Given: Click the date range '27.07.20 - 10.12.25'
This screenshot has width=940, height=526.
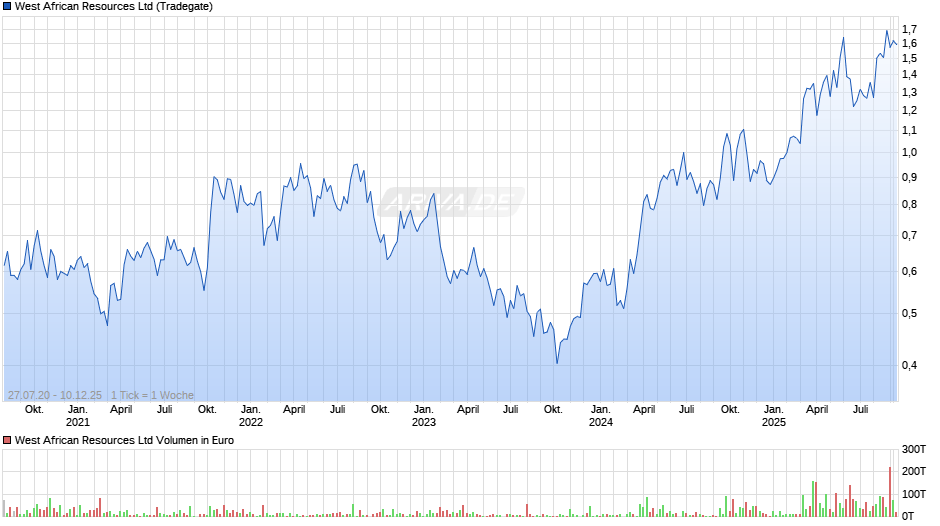Looking at the screenshot, I should pyautogui.click(x=55, y=395).
